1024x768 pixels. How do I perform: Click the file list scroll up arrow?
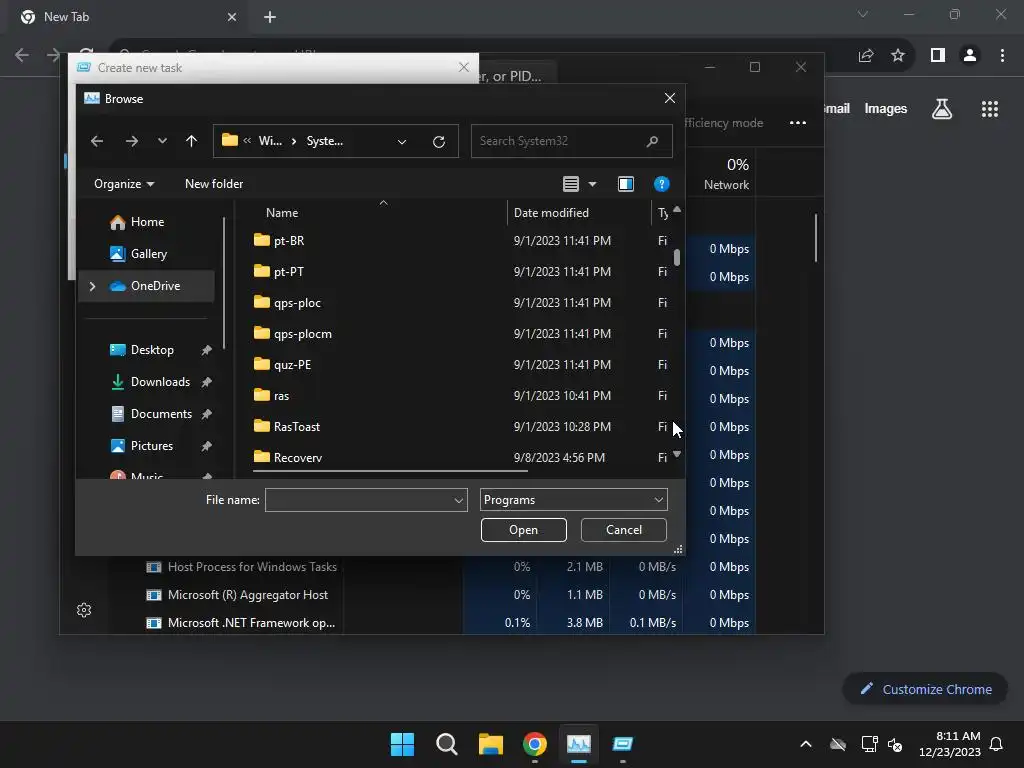[x=677, y=209]
